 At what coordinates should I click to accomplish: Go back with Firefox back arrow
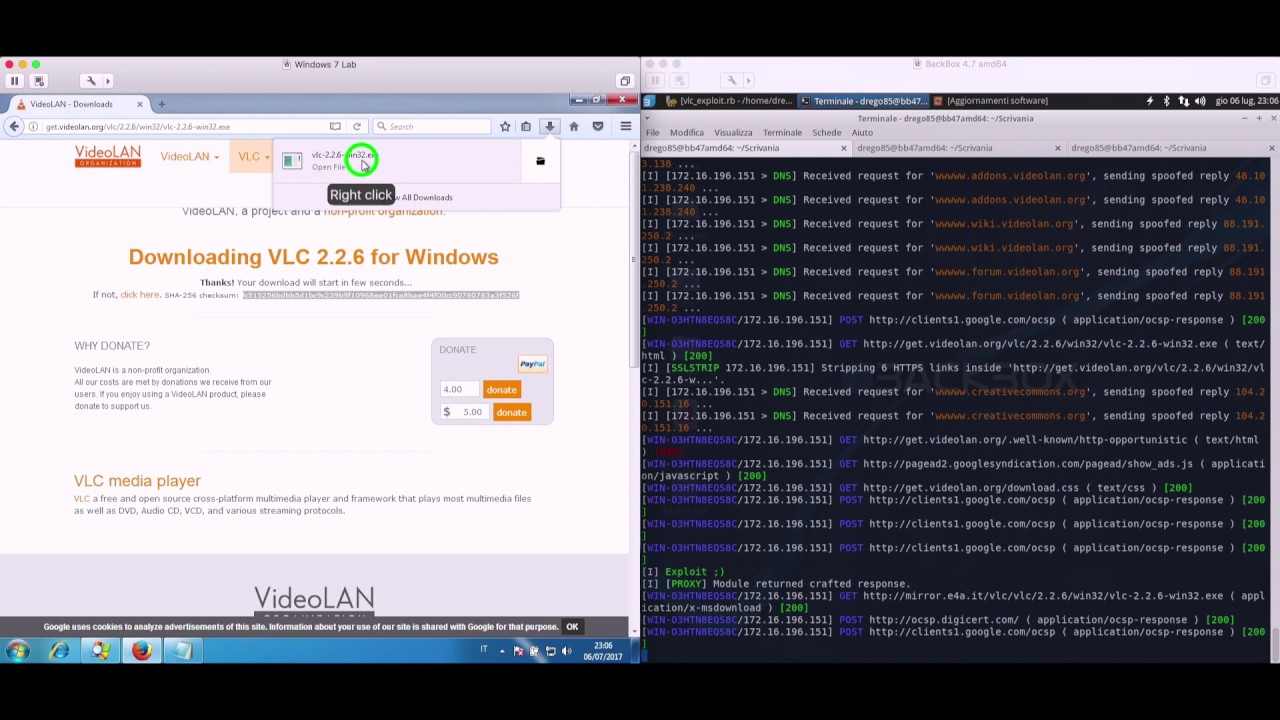pos(14,127)
